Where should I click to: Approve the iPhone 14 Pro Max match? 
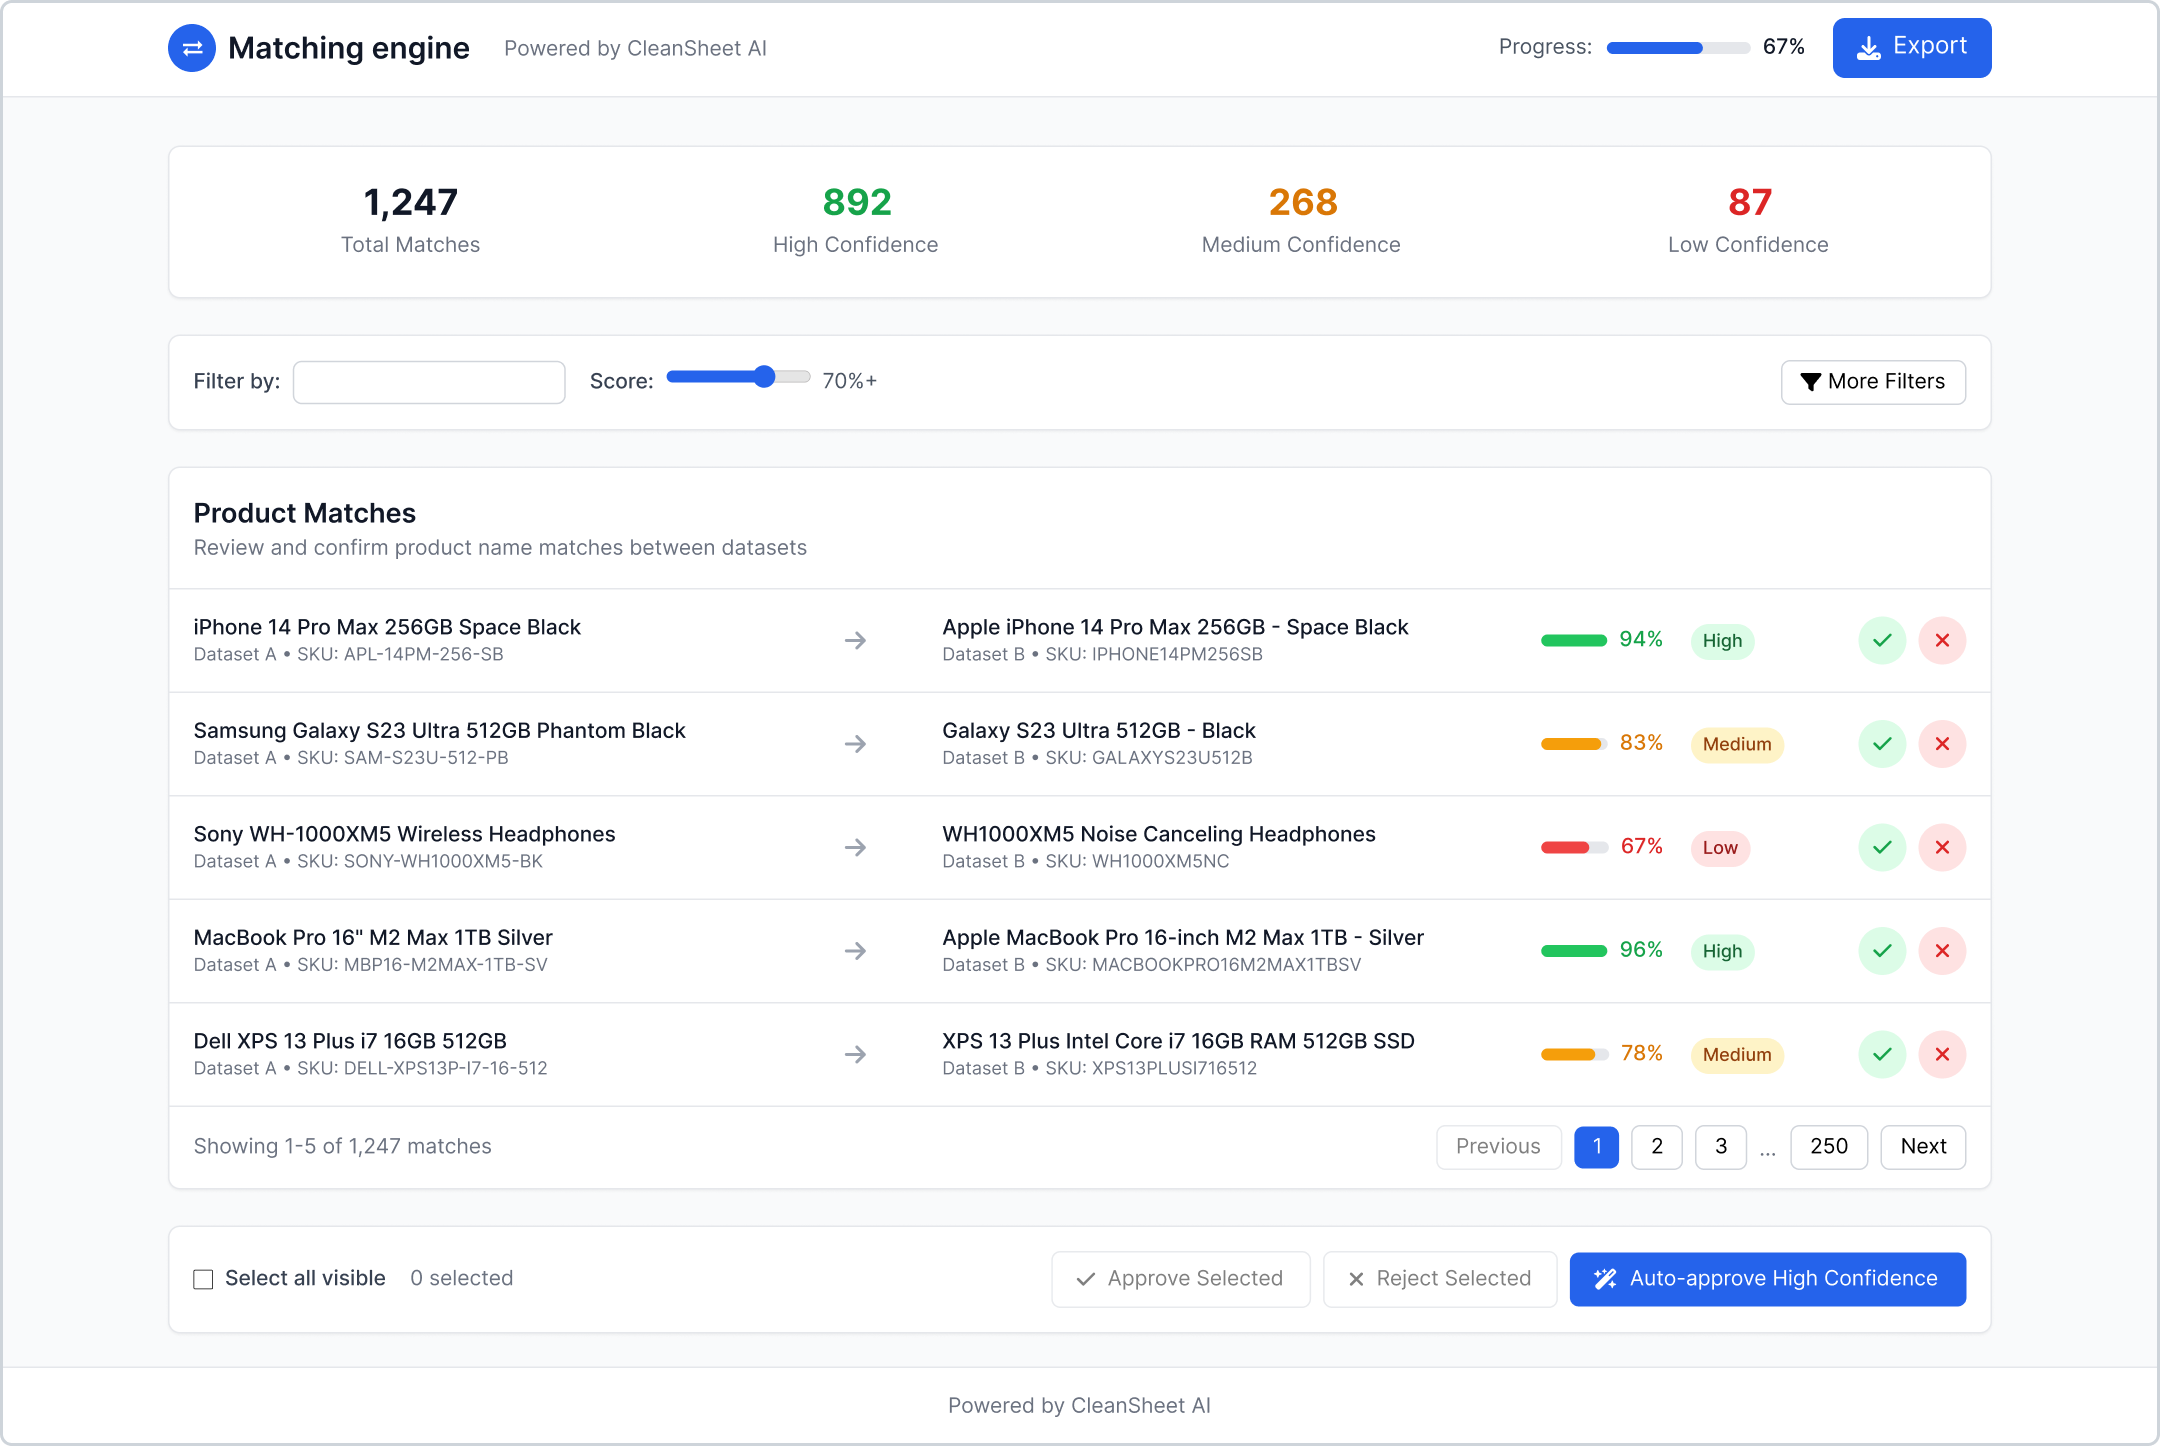click(1882, 640)
